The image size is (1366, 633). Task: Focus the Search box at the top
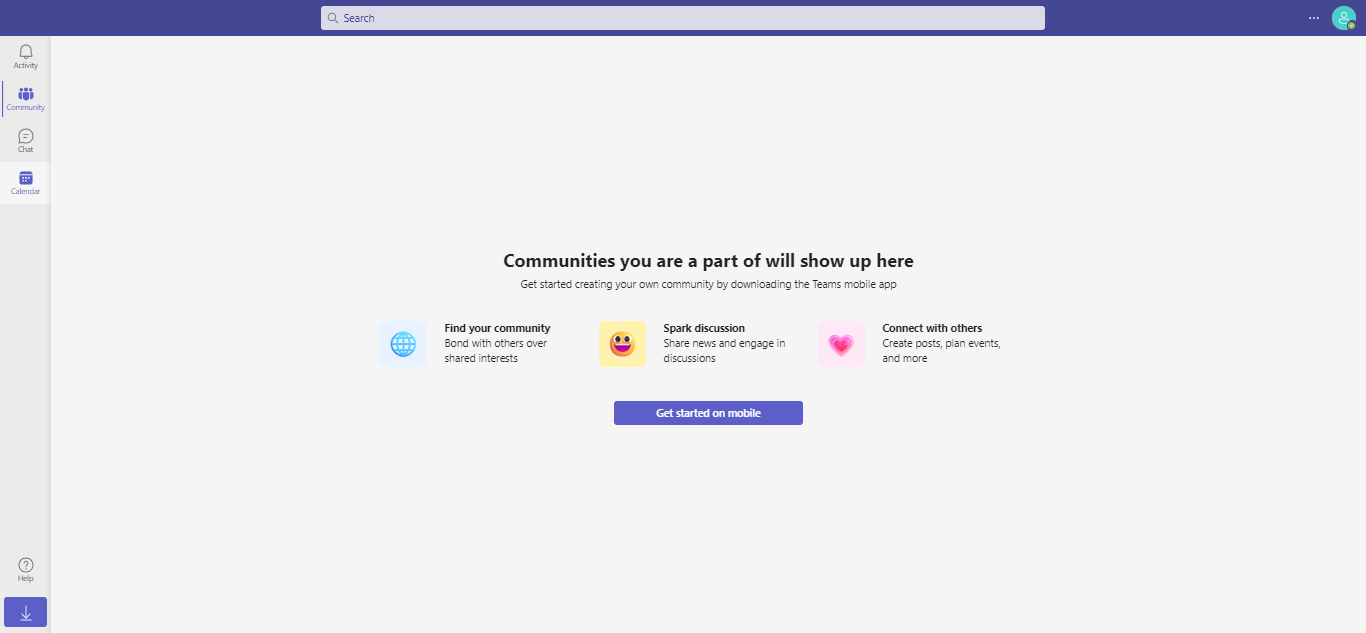tap(683, 18)
